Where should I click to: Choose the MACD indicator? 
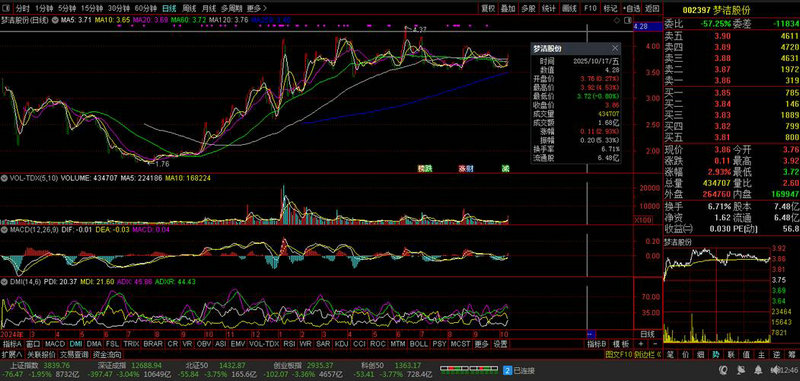(x=55, y=344)
